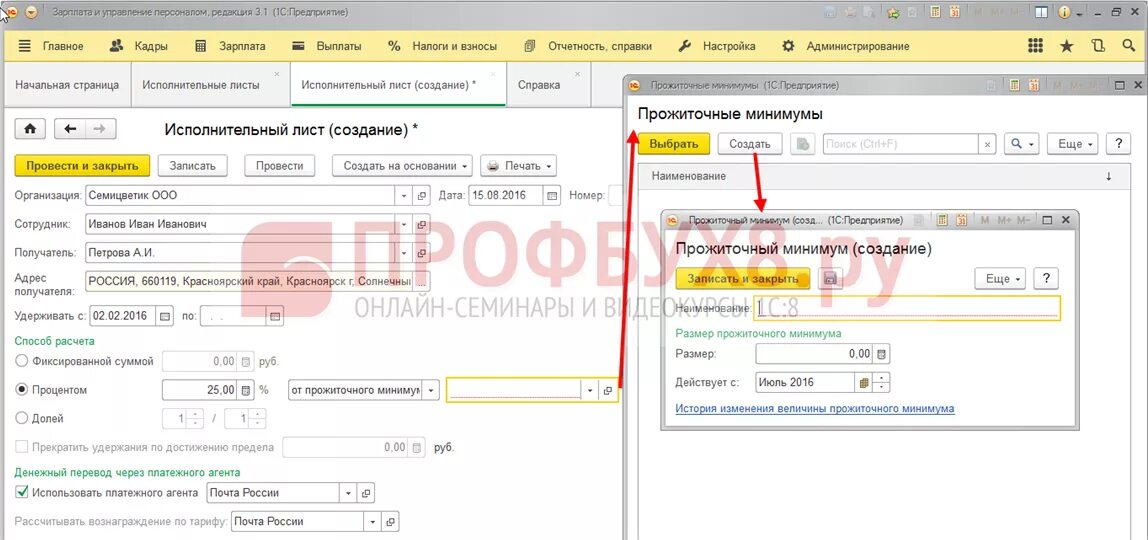This screenshot has width=1148, height=540.
Task: Open the Налоги и взносы section
Action: 443,46
